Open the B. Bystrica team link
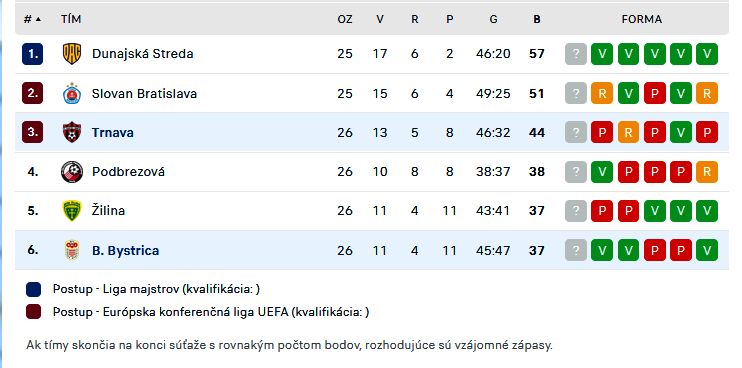The image size is (742, 368). [125, 251]
